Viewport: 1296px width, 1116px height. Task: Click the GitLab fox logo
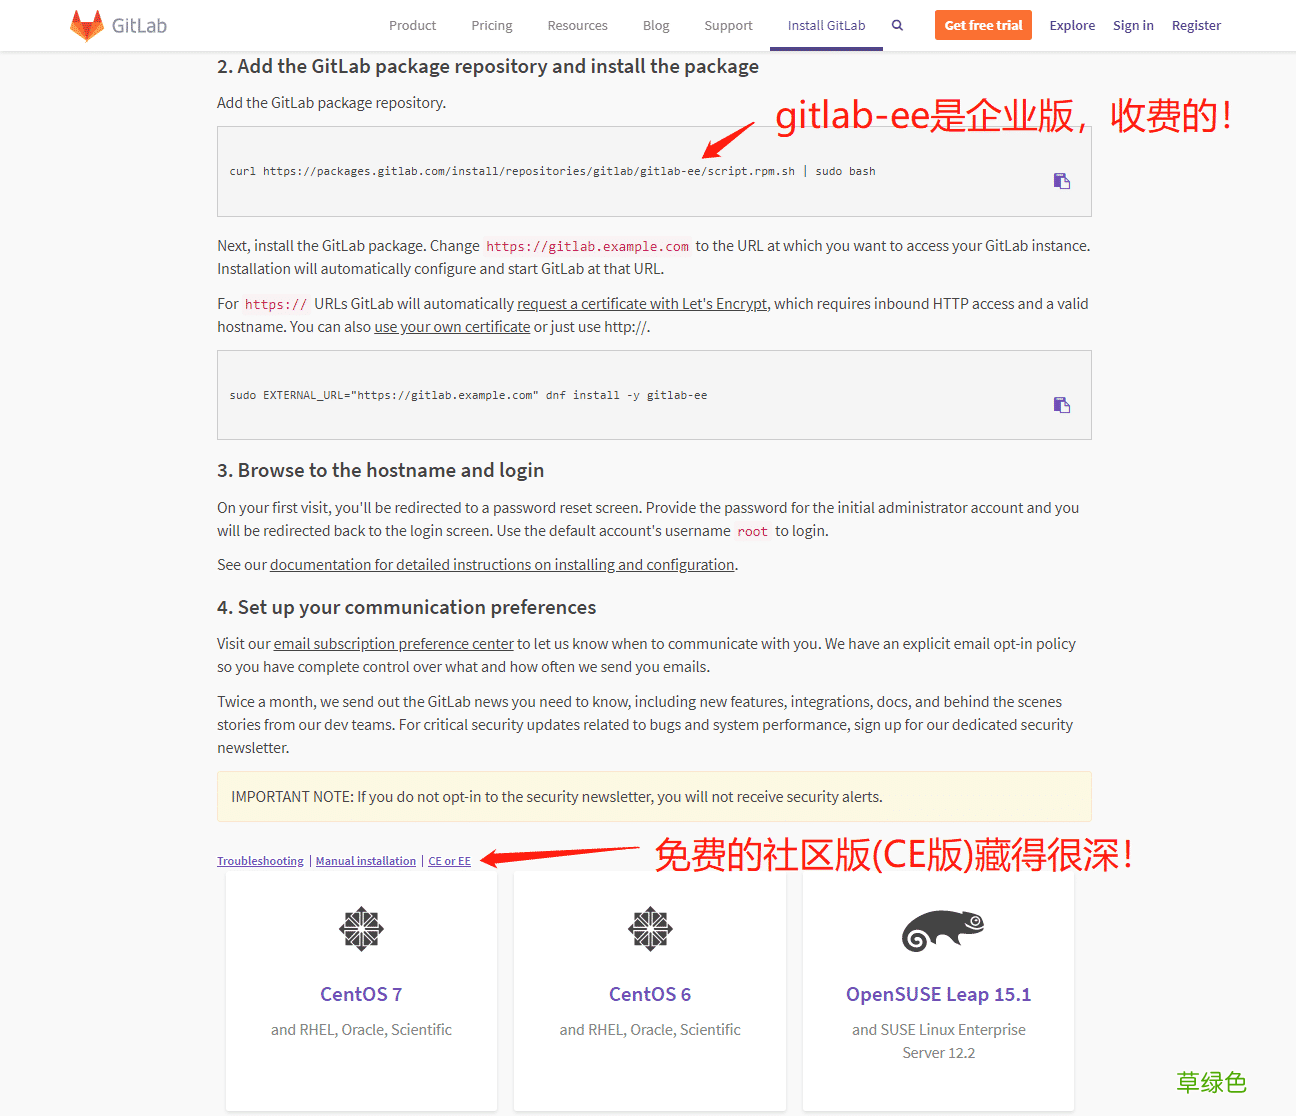tap(87, 25)
